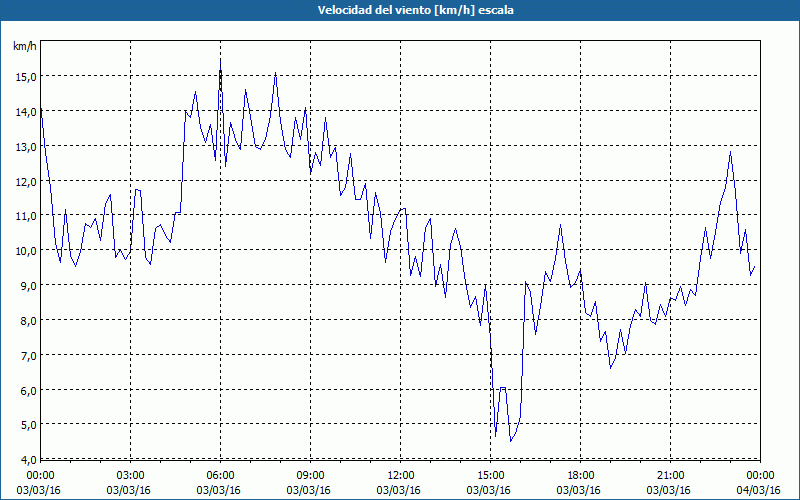Click the '9,0' y-axis label

tap(28, 286)
